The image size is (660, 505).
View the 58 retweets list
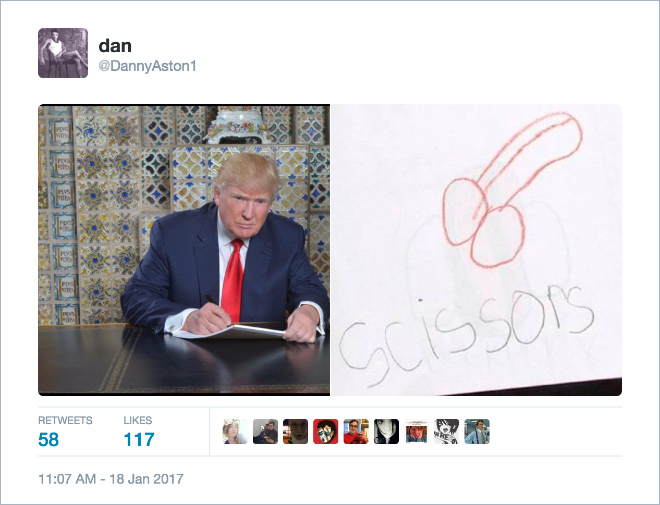[48, 440]
